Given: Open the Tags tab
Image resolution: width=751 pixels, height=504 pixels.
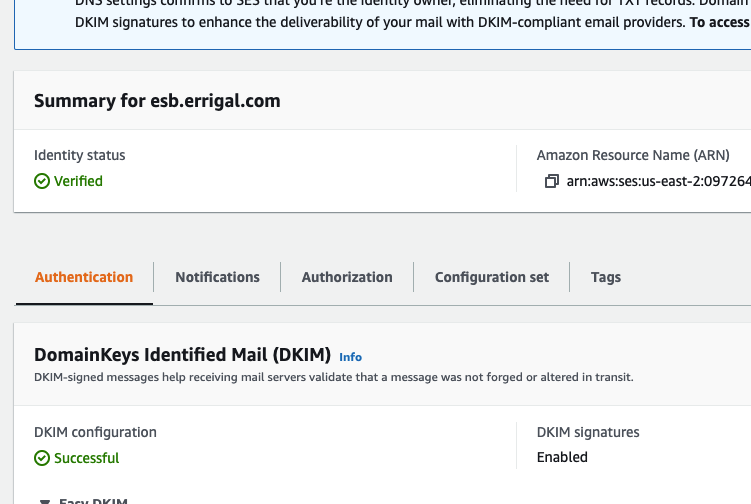Looking at the screenshot, I should coord(606,277).
